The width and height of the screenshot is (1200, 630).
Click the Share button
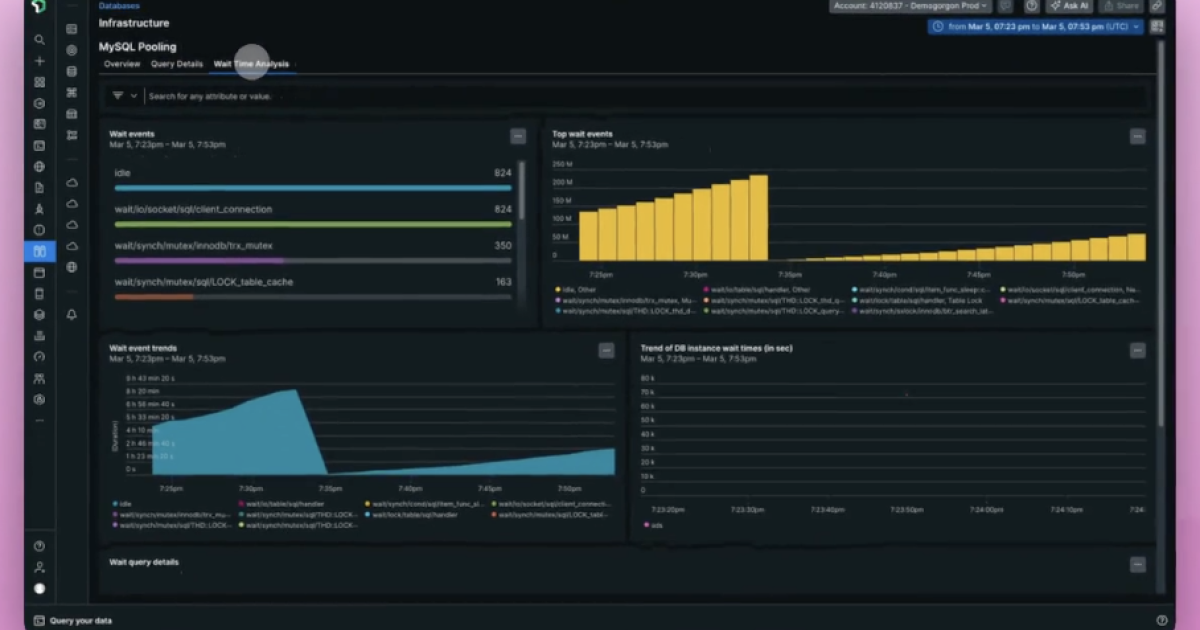coord(1121,6)
